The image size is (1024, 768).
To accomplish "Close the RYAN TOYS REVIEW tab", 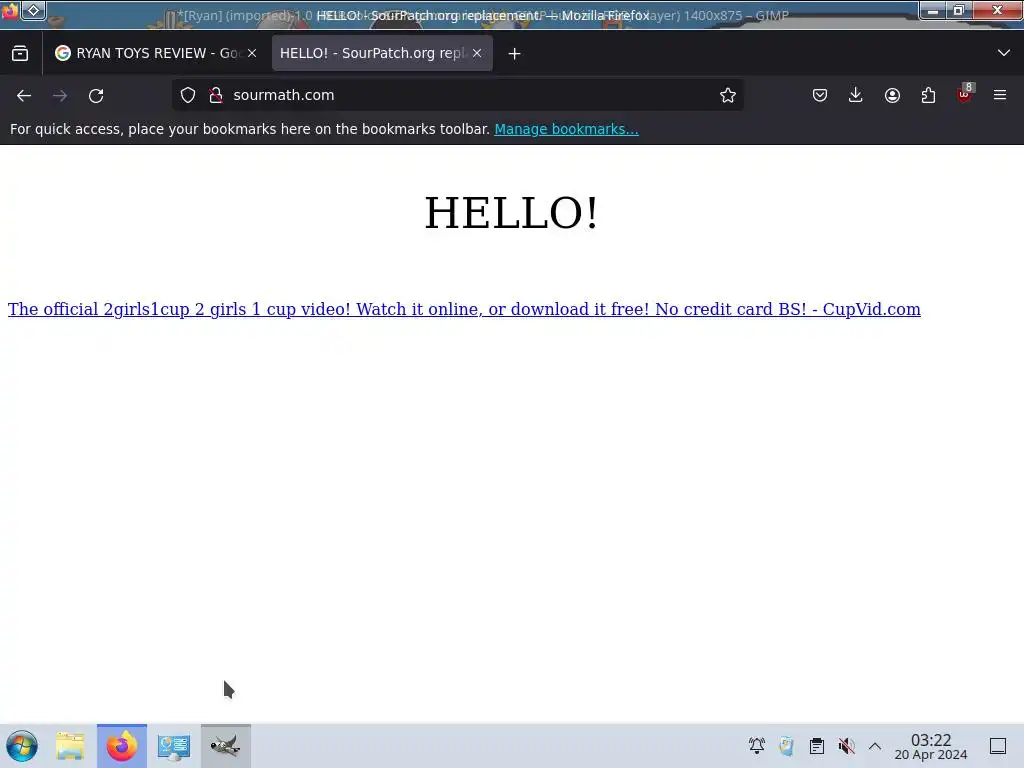I will coord(252,53).
